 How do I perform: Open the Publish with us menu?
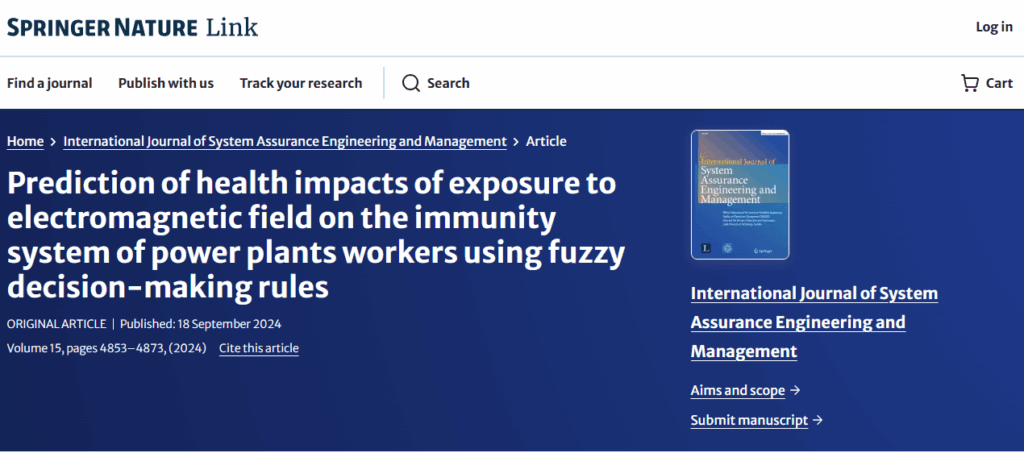pos(166,83)
